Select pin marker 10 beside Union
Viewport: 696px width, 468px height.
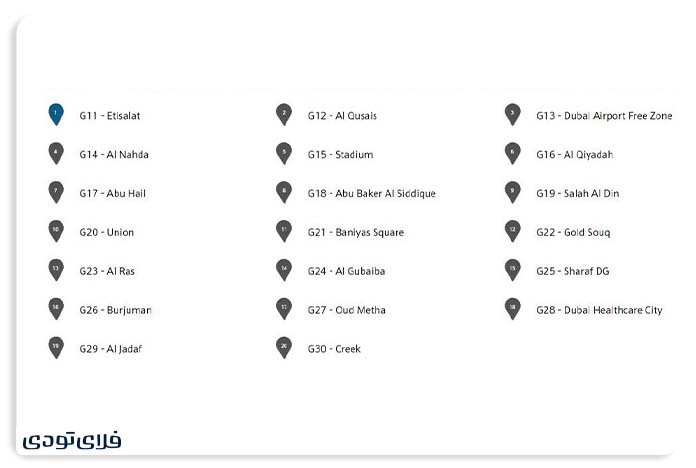56,231
